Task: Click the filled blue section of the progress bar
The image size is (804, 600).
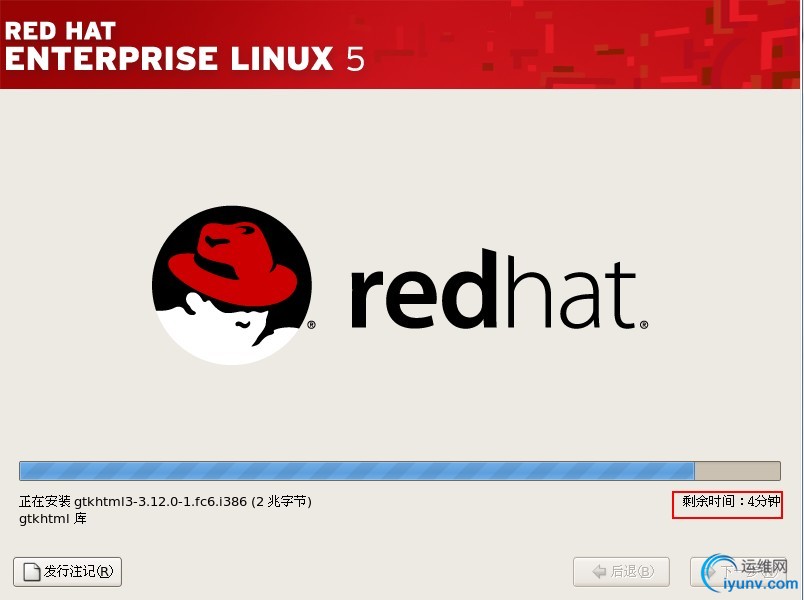Action: click(x=357, y=471)
